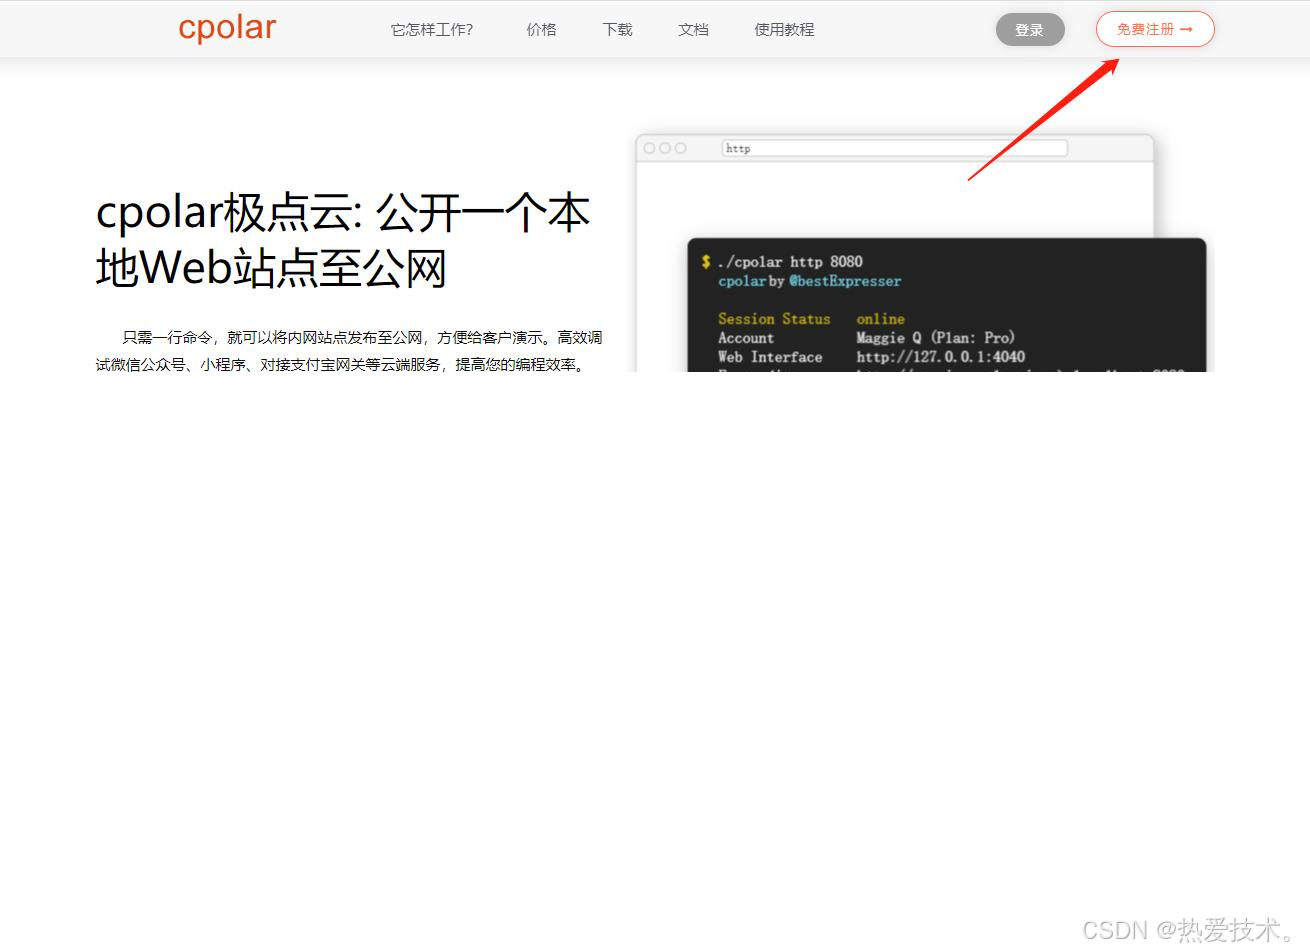Click the http://127.0.0.1:4040 text

coord(940,357)
